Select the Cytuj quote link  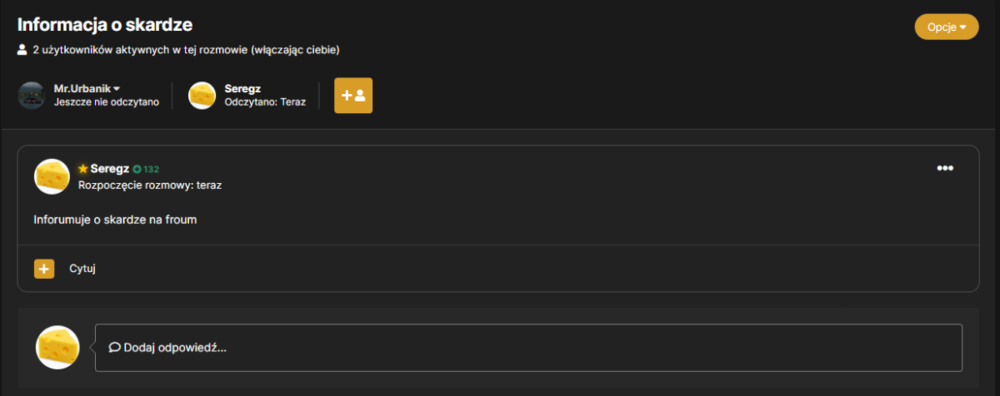pos(82,269)
